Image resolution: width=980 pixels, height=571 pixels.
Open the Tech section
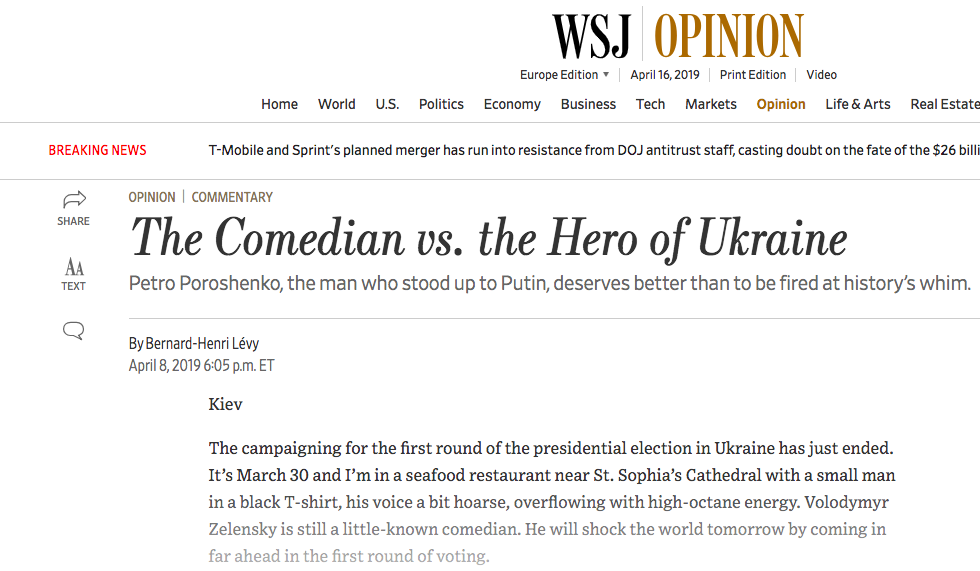(650, 104)
